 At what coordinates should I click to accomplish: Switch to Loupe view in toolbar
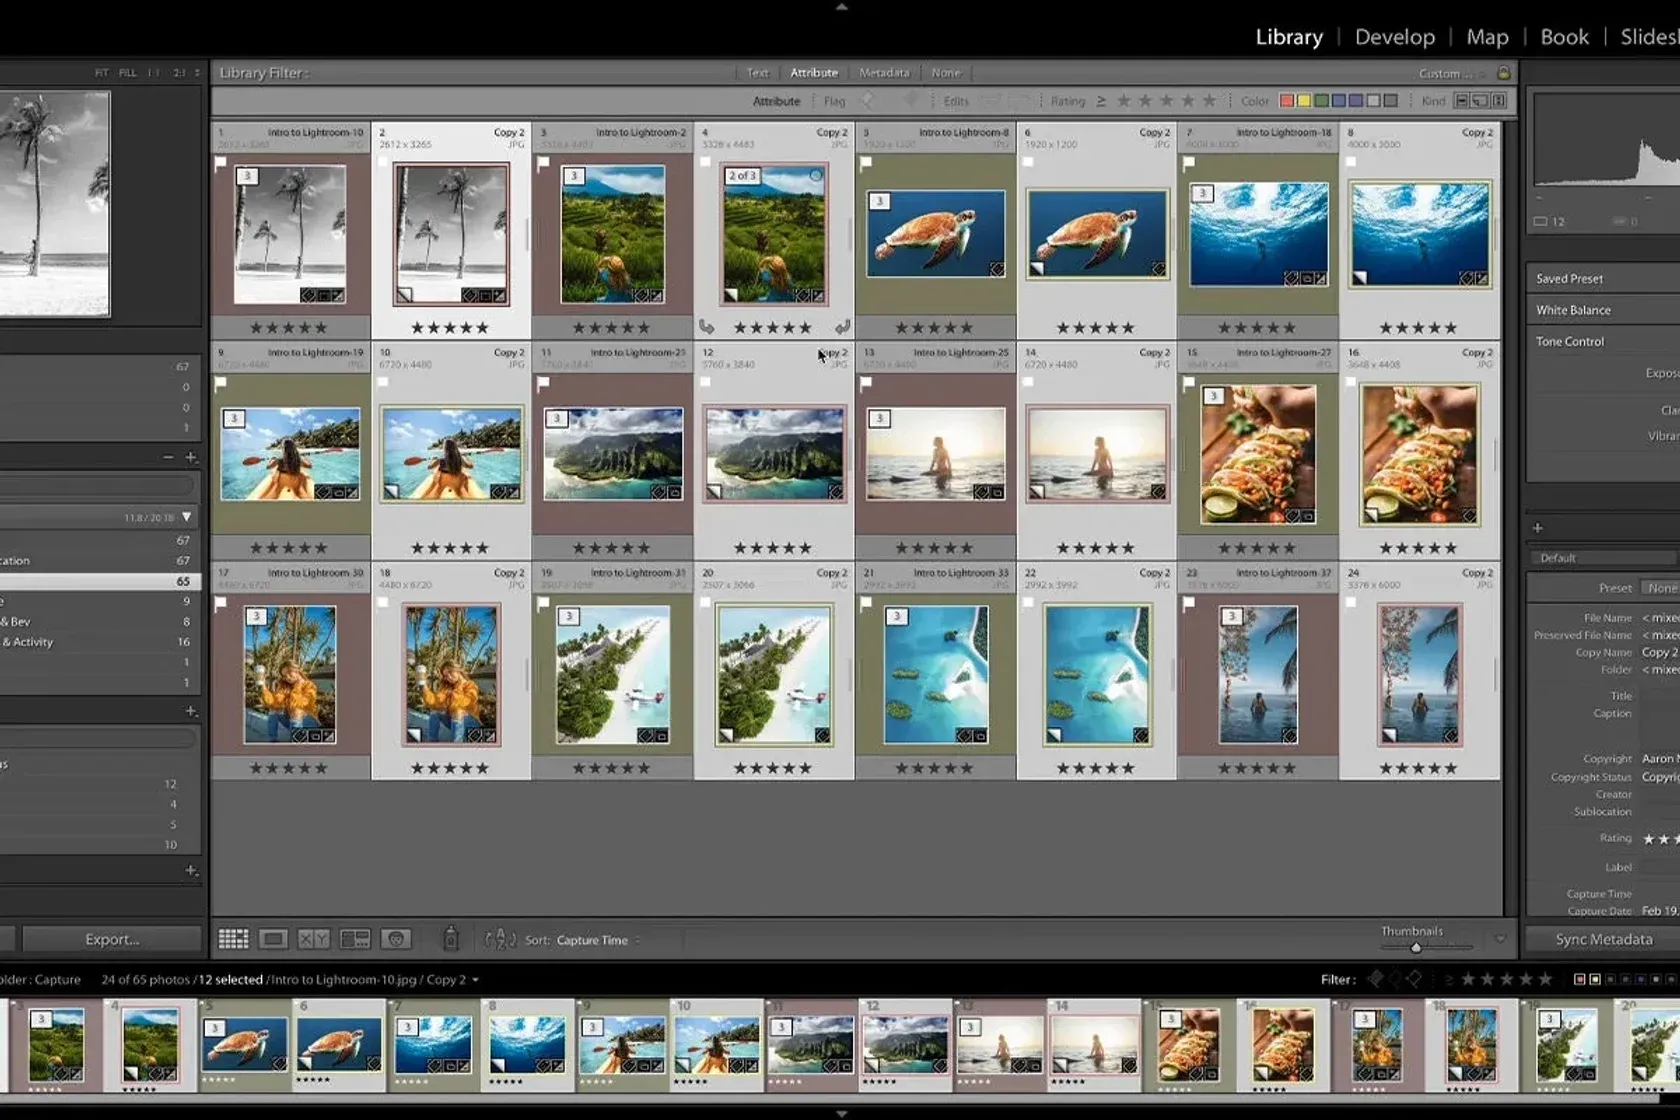pyautogui.click(x=273, y=939)
